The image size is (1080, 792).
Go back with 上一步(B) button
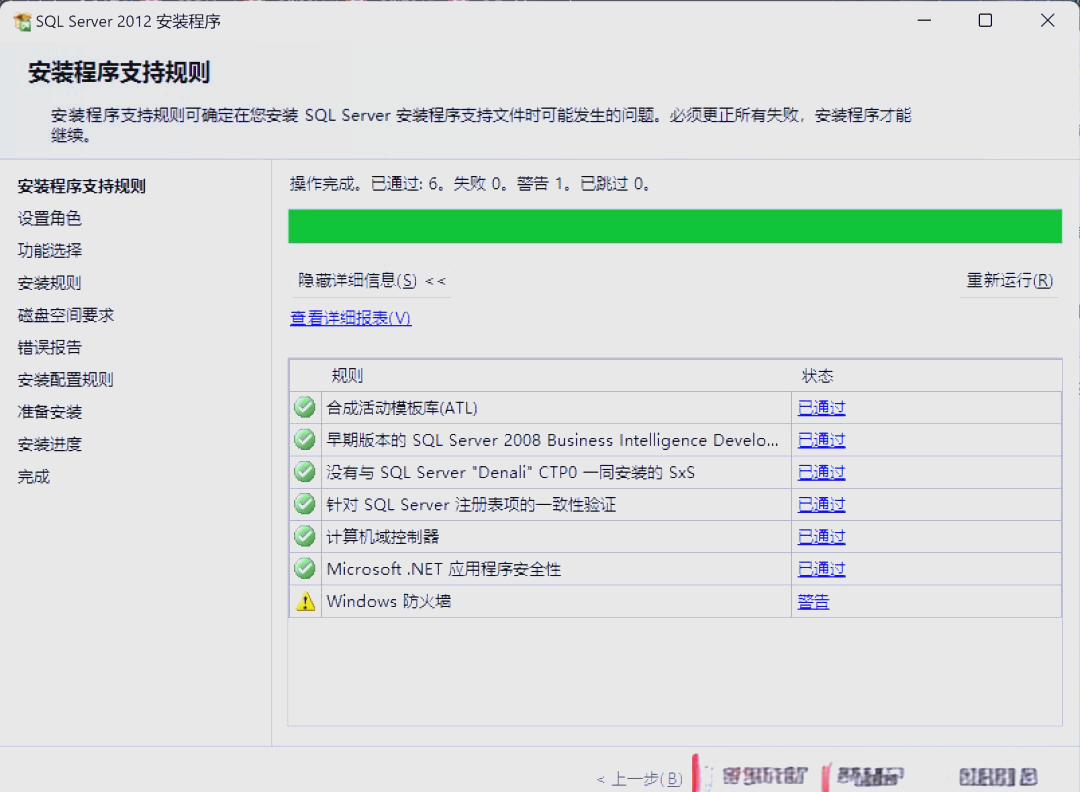[640, 779]
